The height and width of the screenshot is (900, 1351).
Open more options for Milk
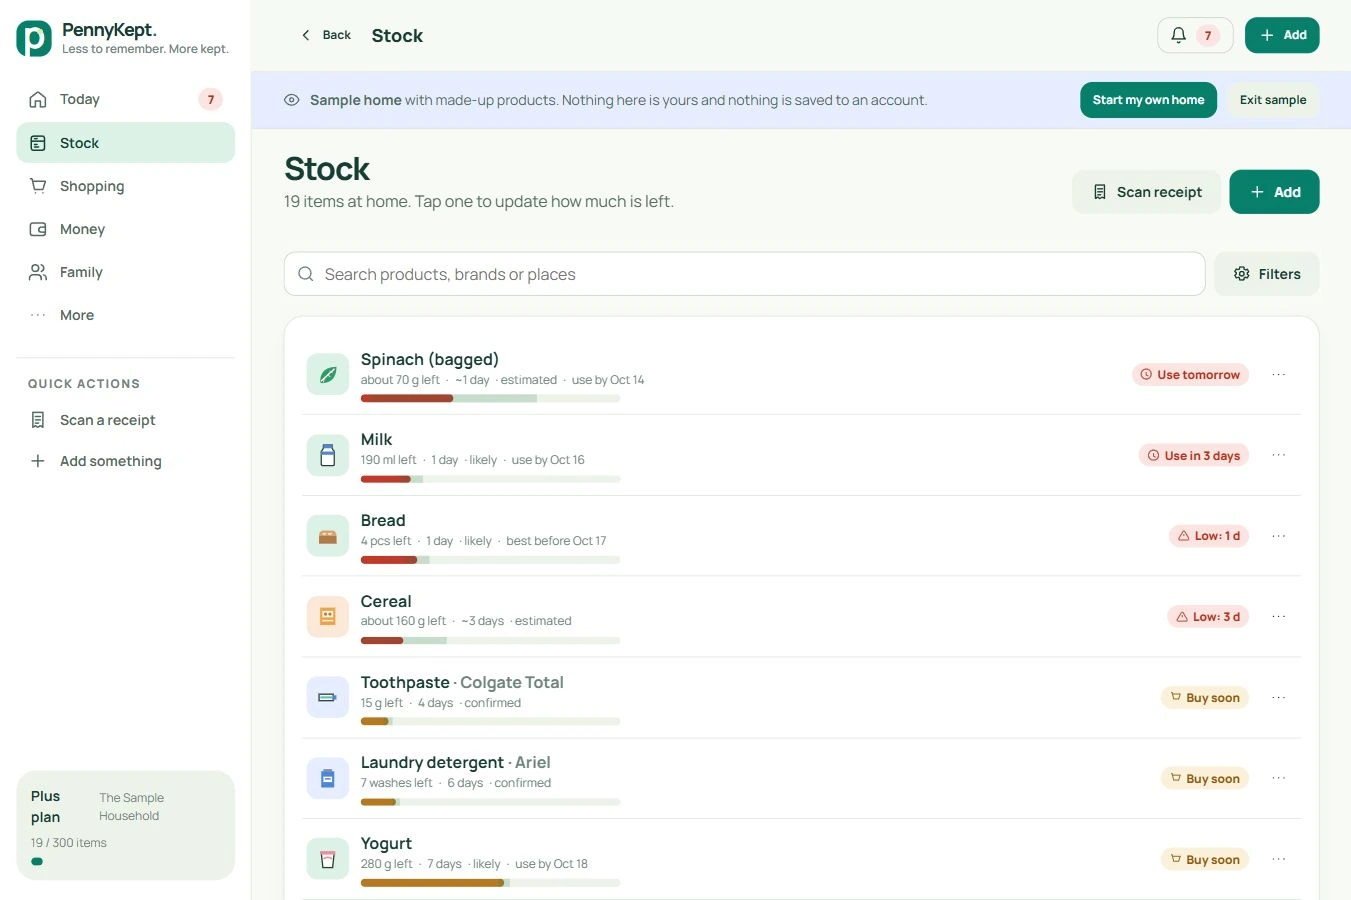[x=1279, y=455]
